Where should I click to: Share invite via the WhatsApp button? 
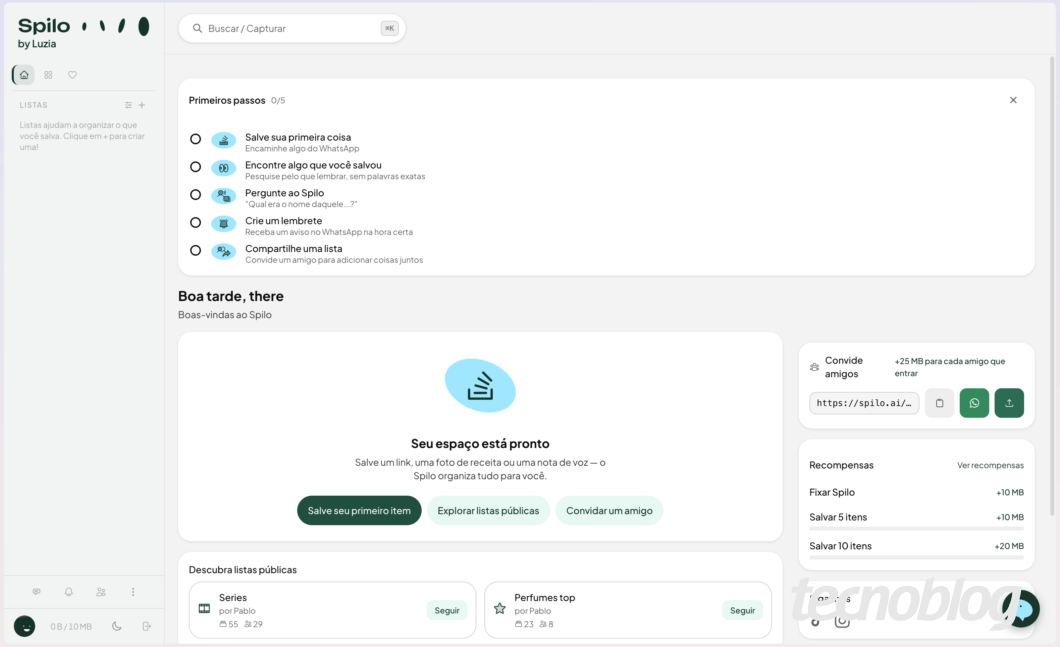click(974, 403)
